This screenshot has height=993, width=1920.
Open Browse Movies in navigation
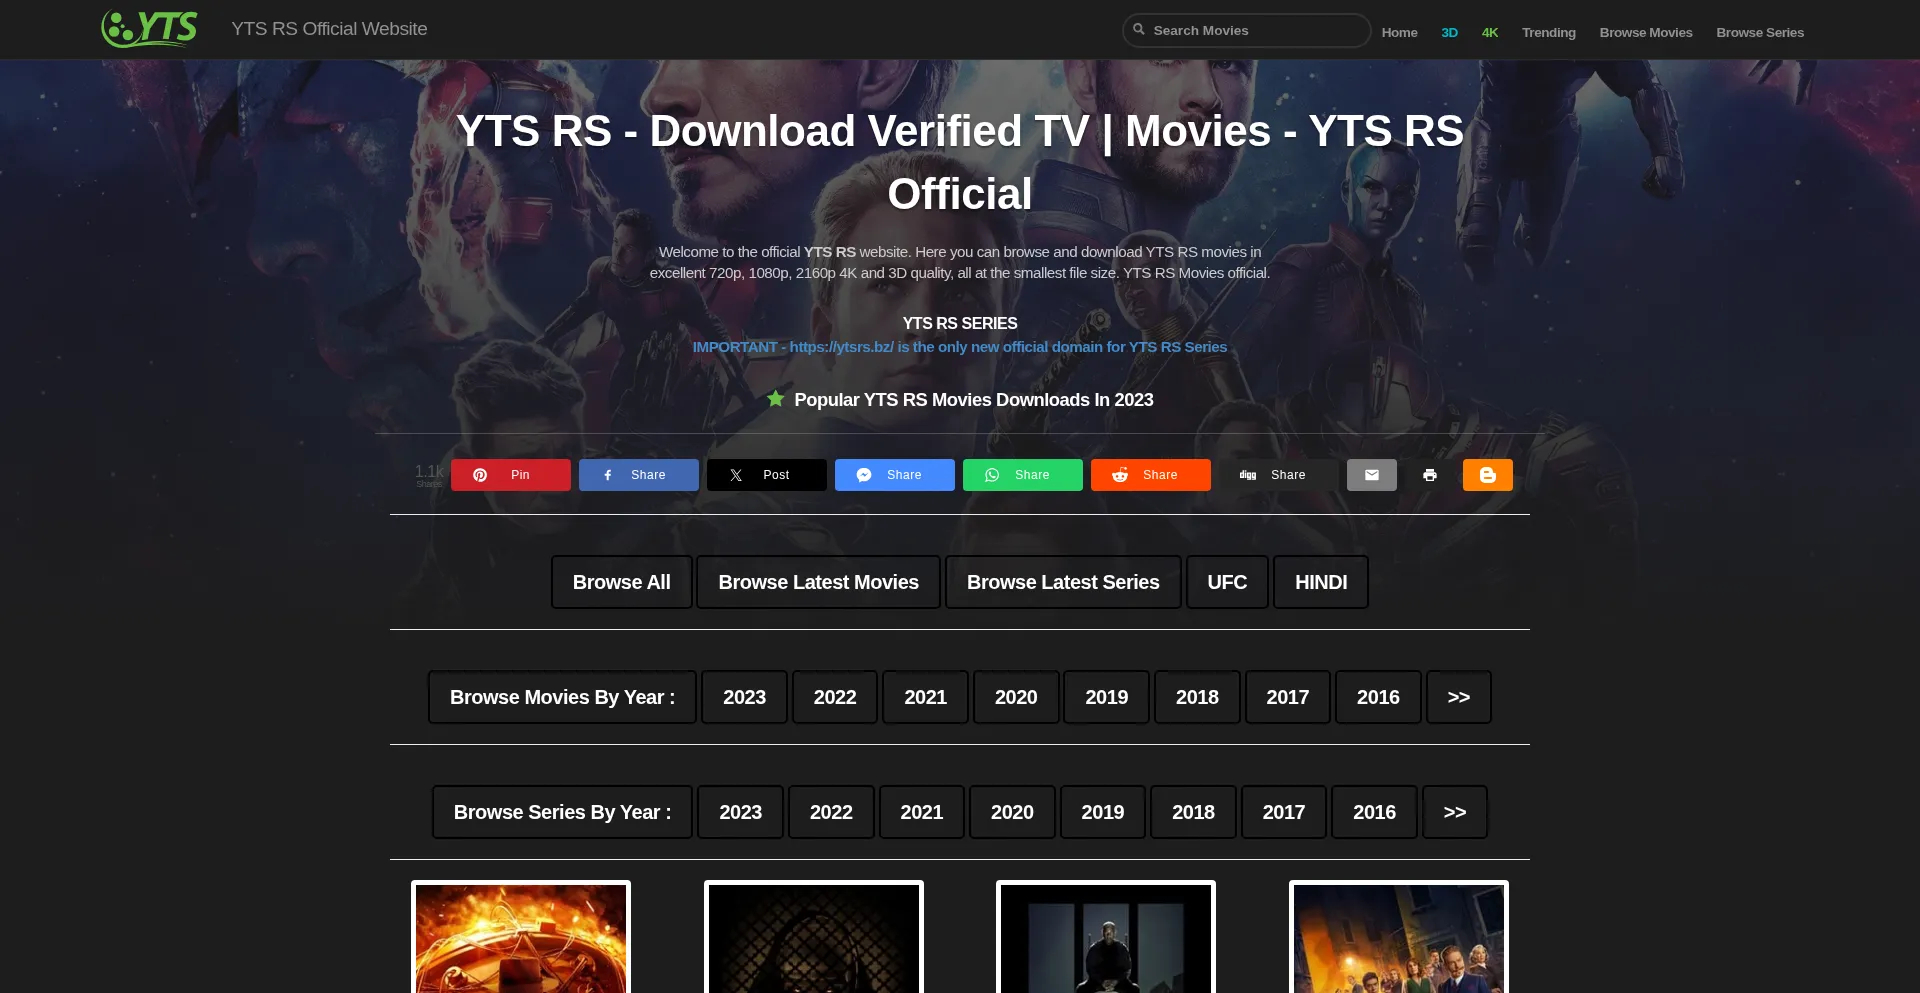tap(1645, 32)
